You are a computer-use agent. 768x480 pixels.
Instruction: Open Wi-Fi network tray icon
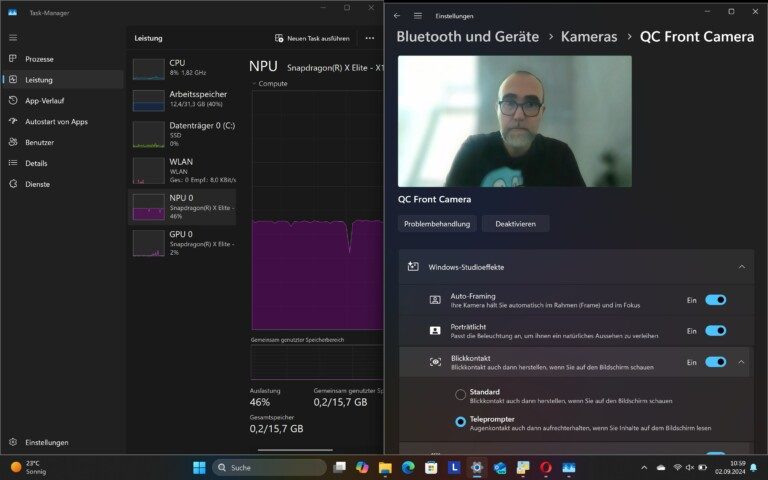(678, 468)
